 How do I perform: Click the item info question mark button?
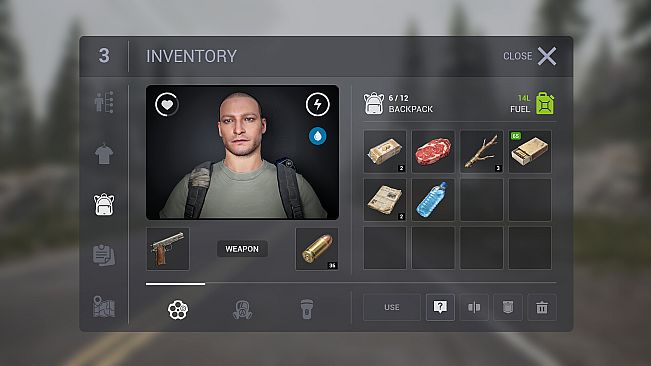(440, 307)
